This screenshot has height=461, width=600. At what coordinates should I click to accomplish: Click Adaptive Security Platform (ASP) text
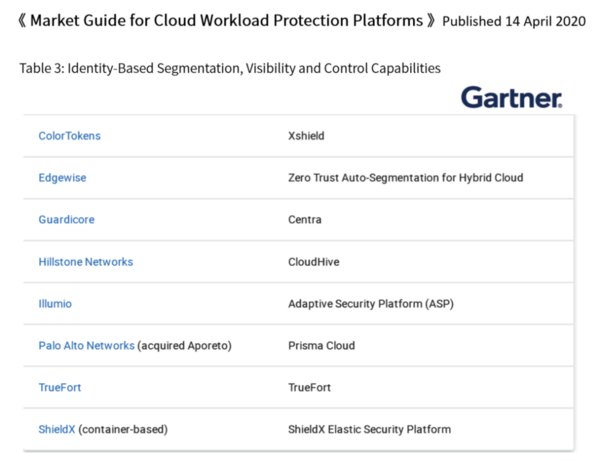coord(371,304)
